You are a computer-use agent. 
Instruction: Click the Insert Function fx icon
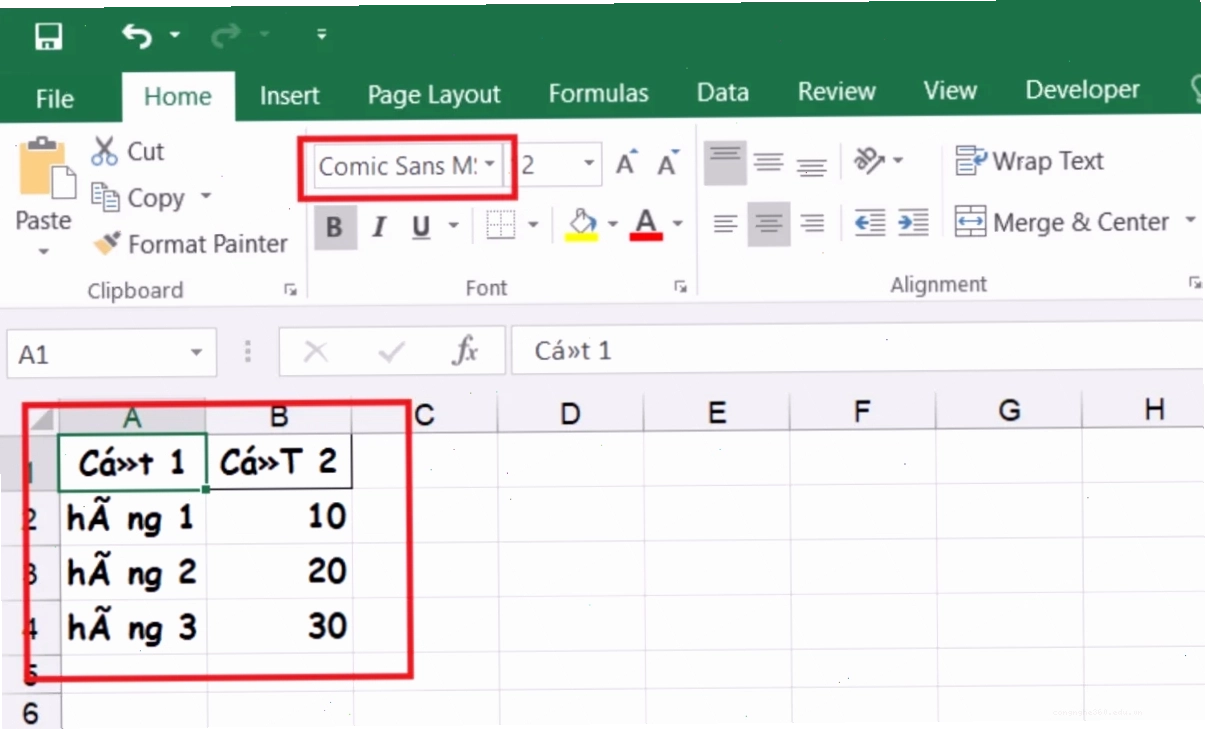point(465,350)
